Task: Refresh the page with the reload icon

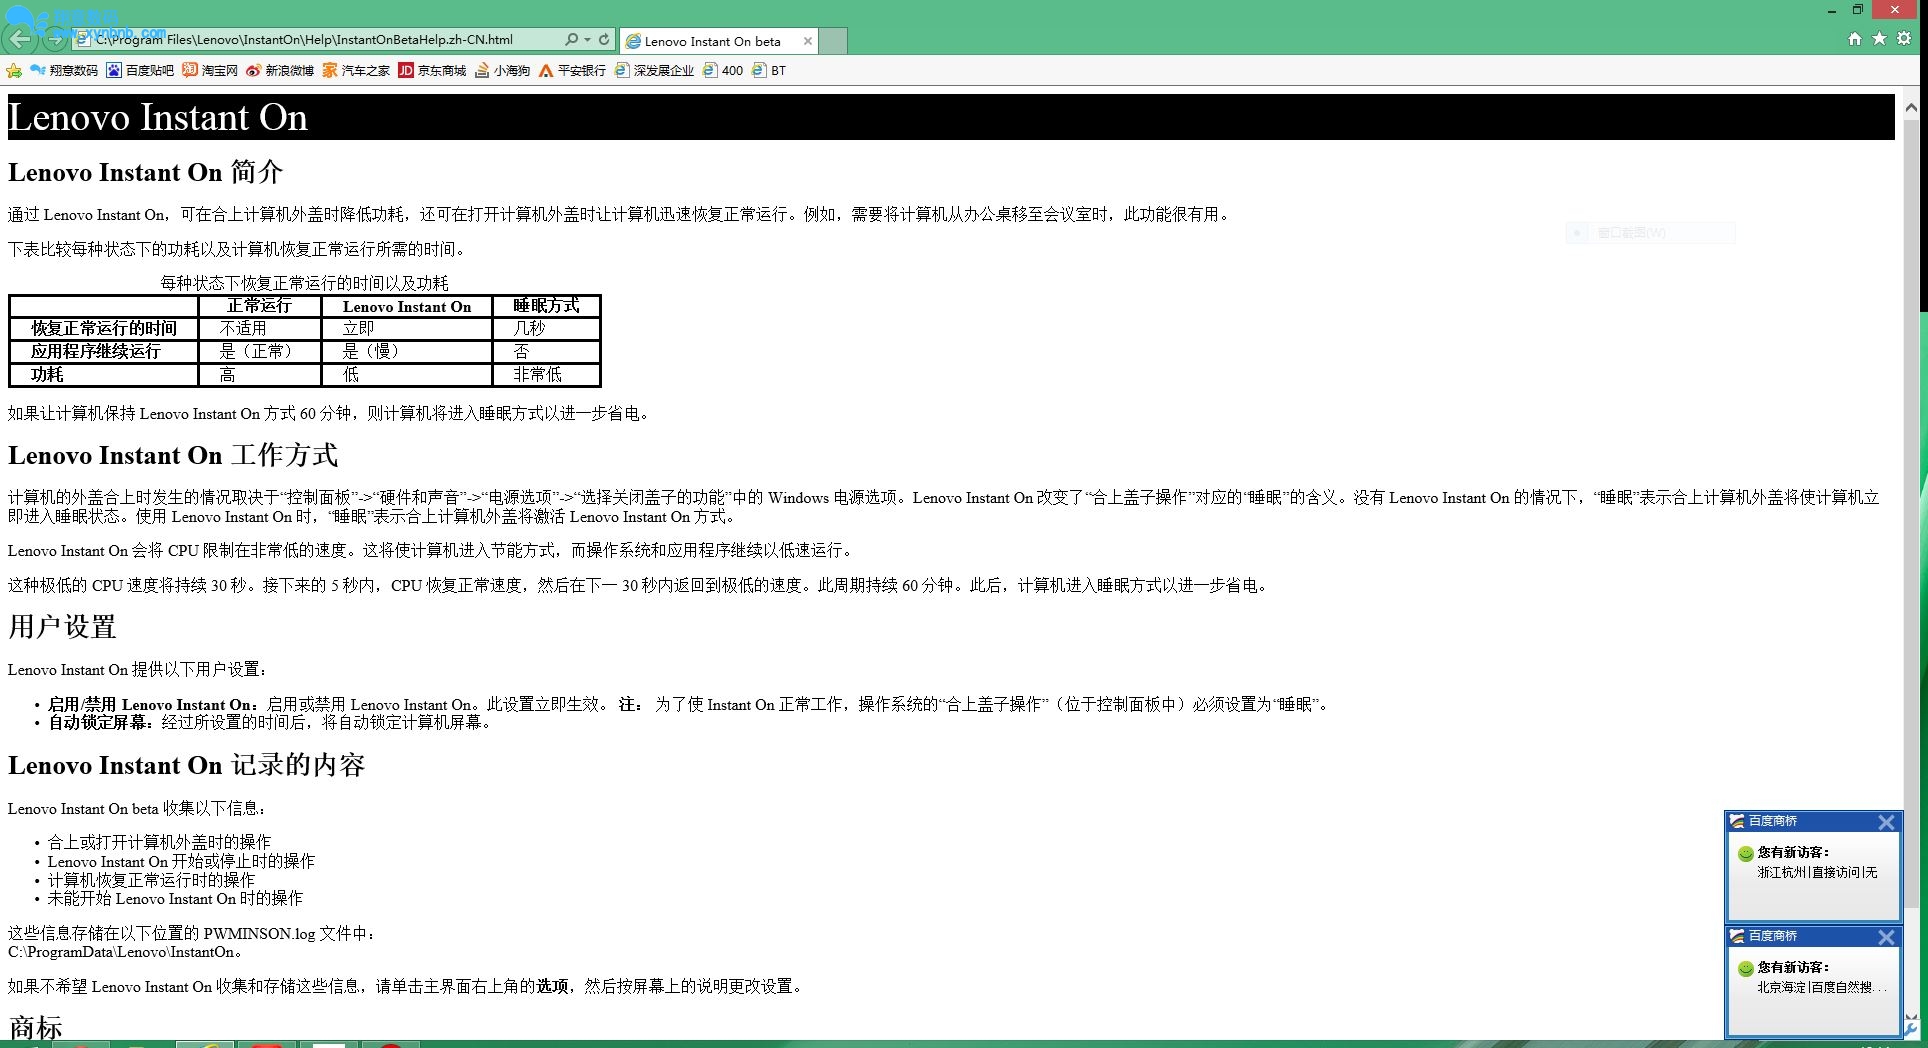Action: point(604,40)
